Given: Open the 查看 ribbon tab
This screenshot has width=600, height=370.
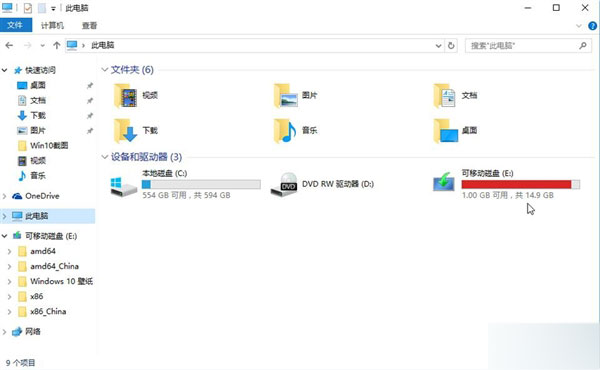Looking at the screenshot, I should pyautogui.click(x=90, y=26).
